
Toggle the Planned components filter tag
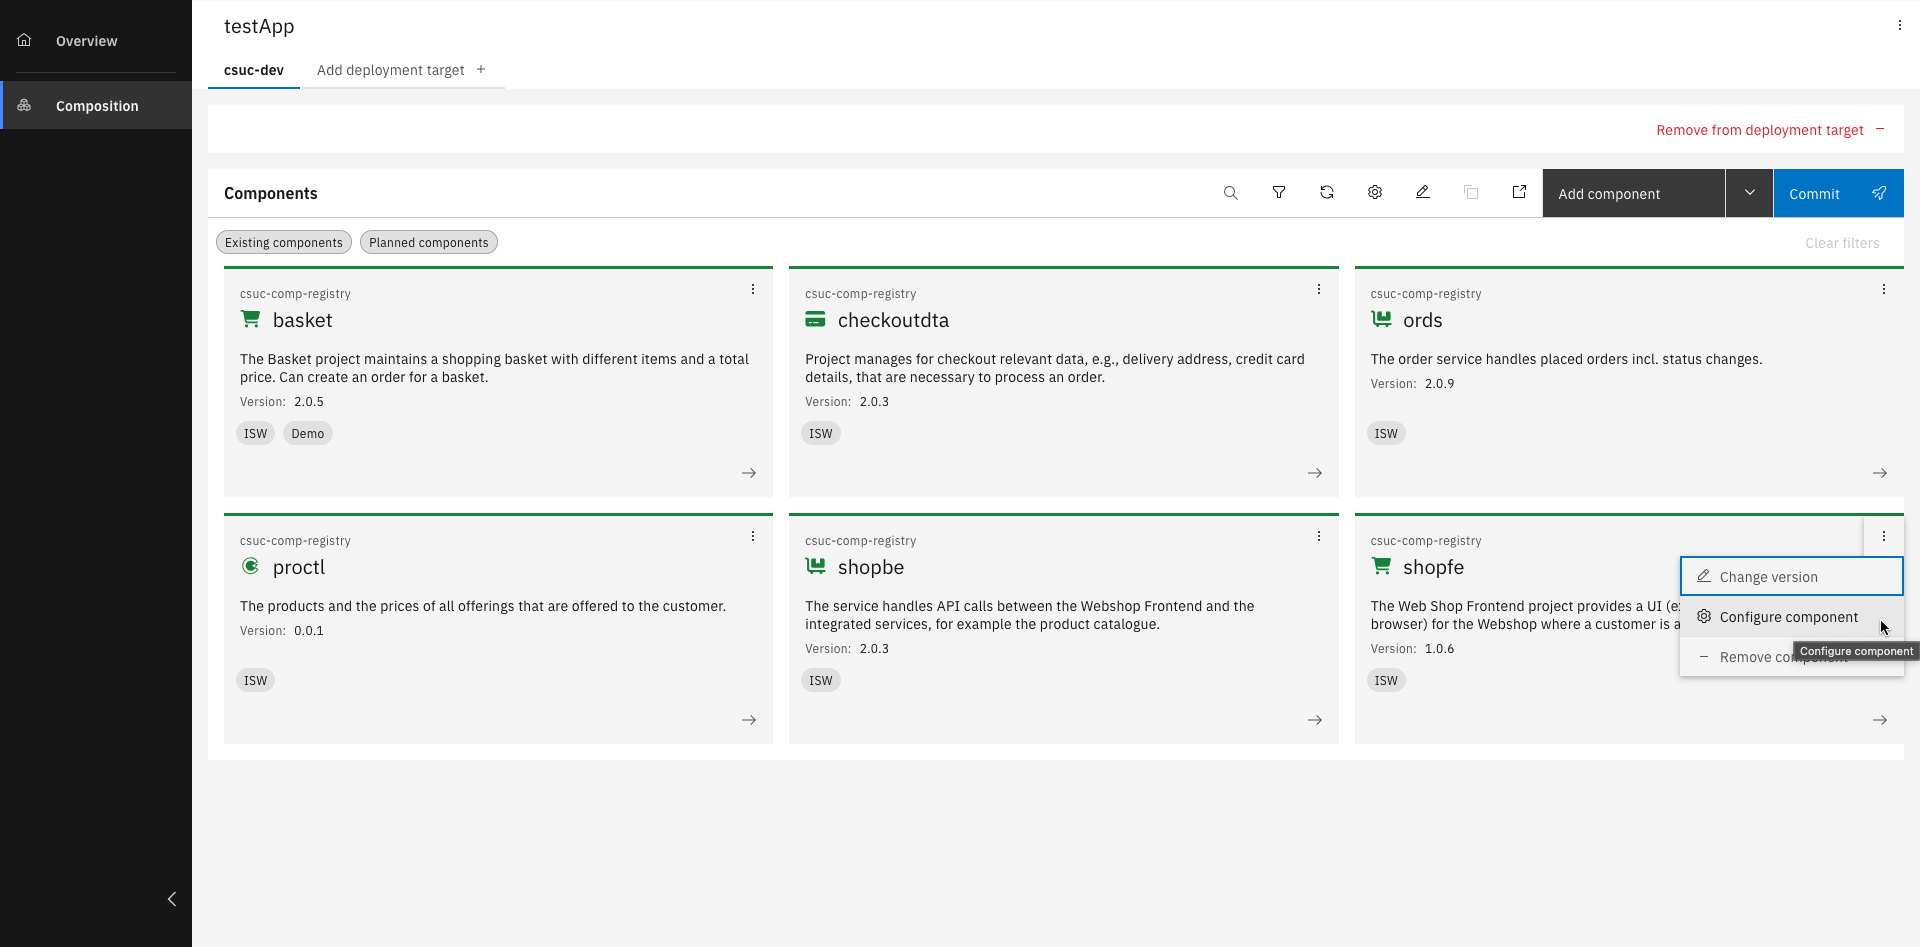(428, 242)
